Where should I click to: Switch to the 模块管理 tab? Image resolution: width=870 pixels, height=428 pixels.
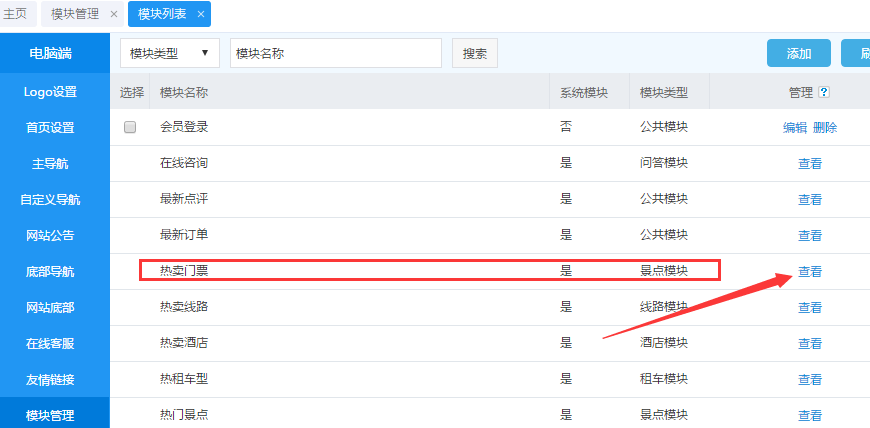tap(77, 14)
